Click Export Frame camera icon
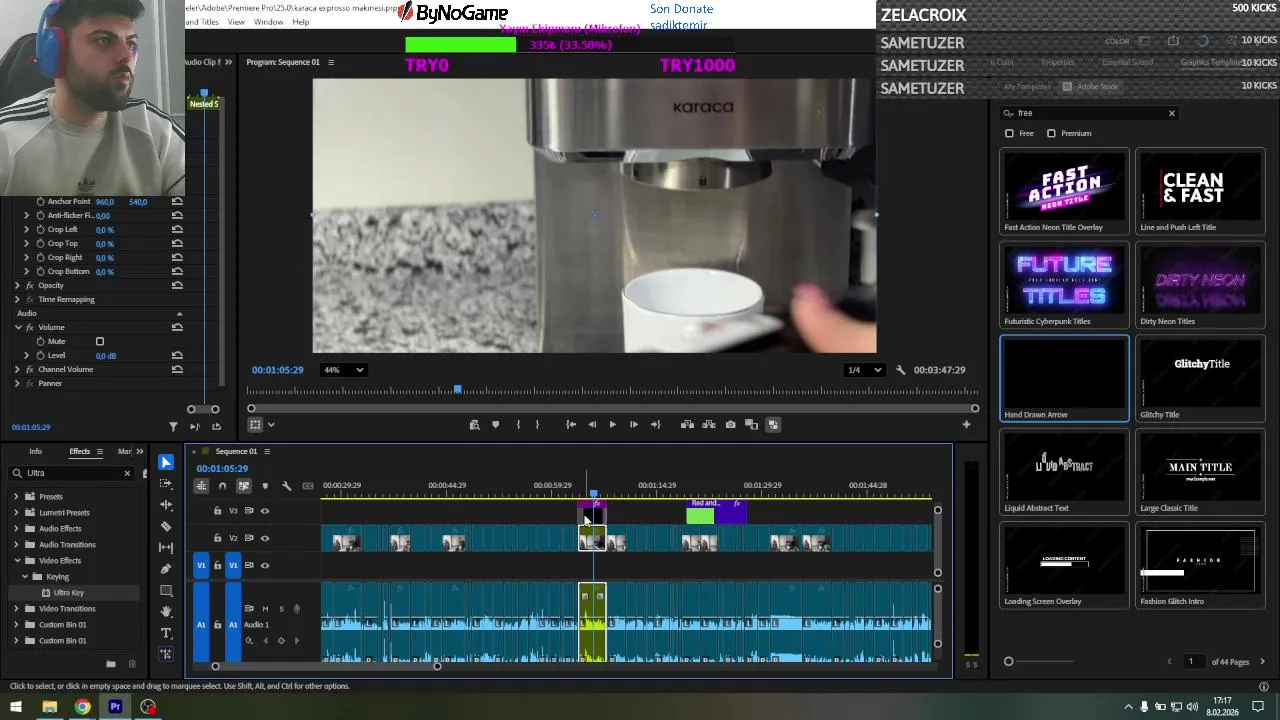The image size is (1280, 720). [730, 425]
